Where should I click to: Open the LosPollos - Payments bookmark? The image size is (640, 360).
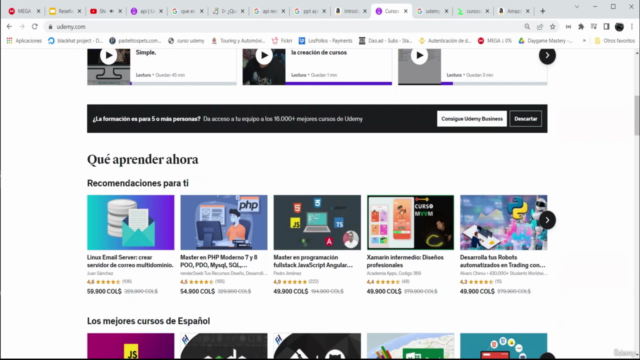click(x=326, y=41)
